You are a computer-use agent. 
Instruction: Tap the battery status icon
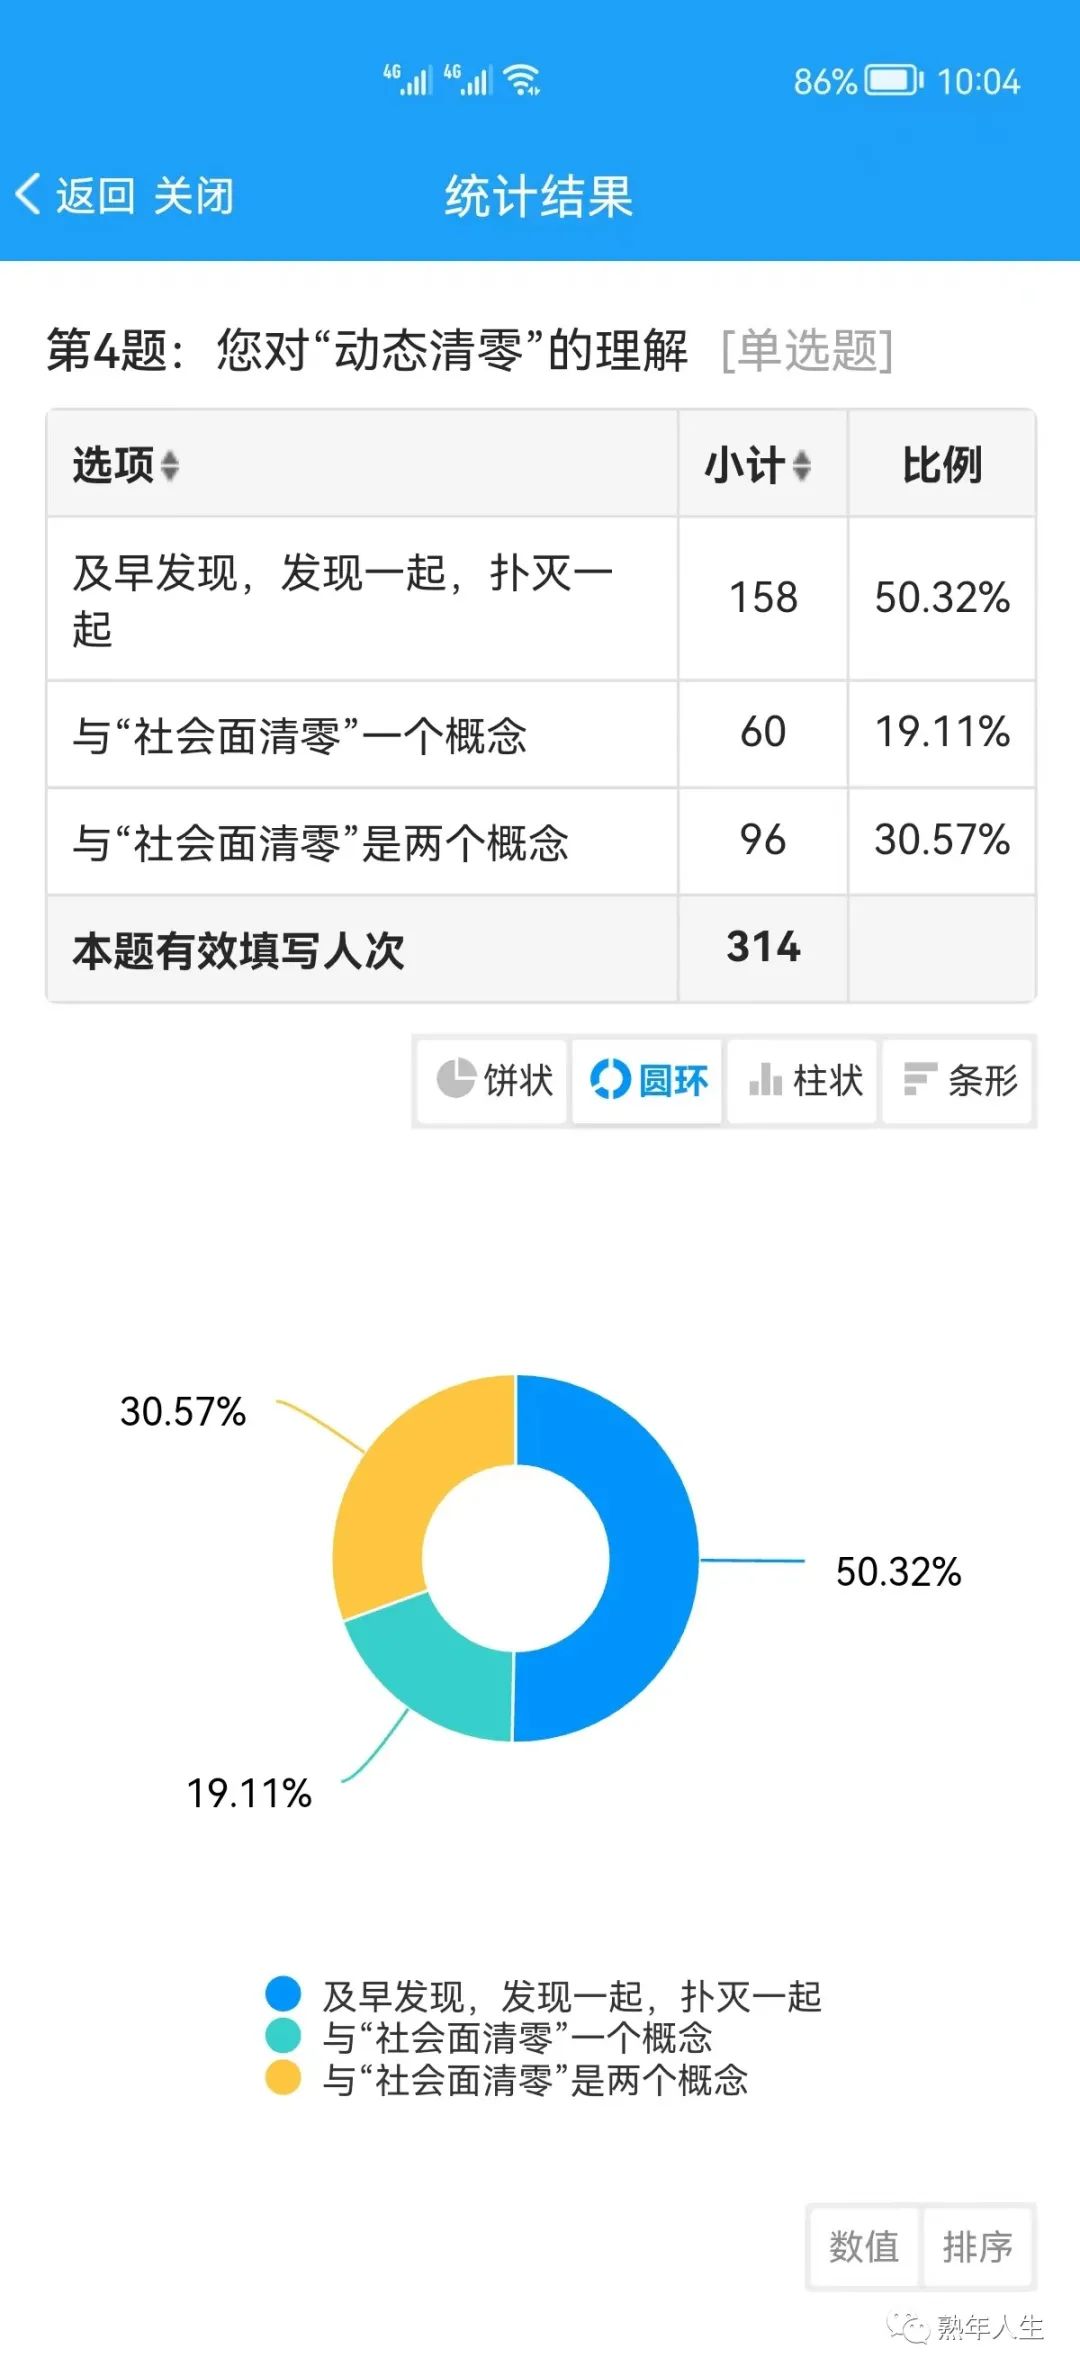click(893, 80)
